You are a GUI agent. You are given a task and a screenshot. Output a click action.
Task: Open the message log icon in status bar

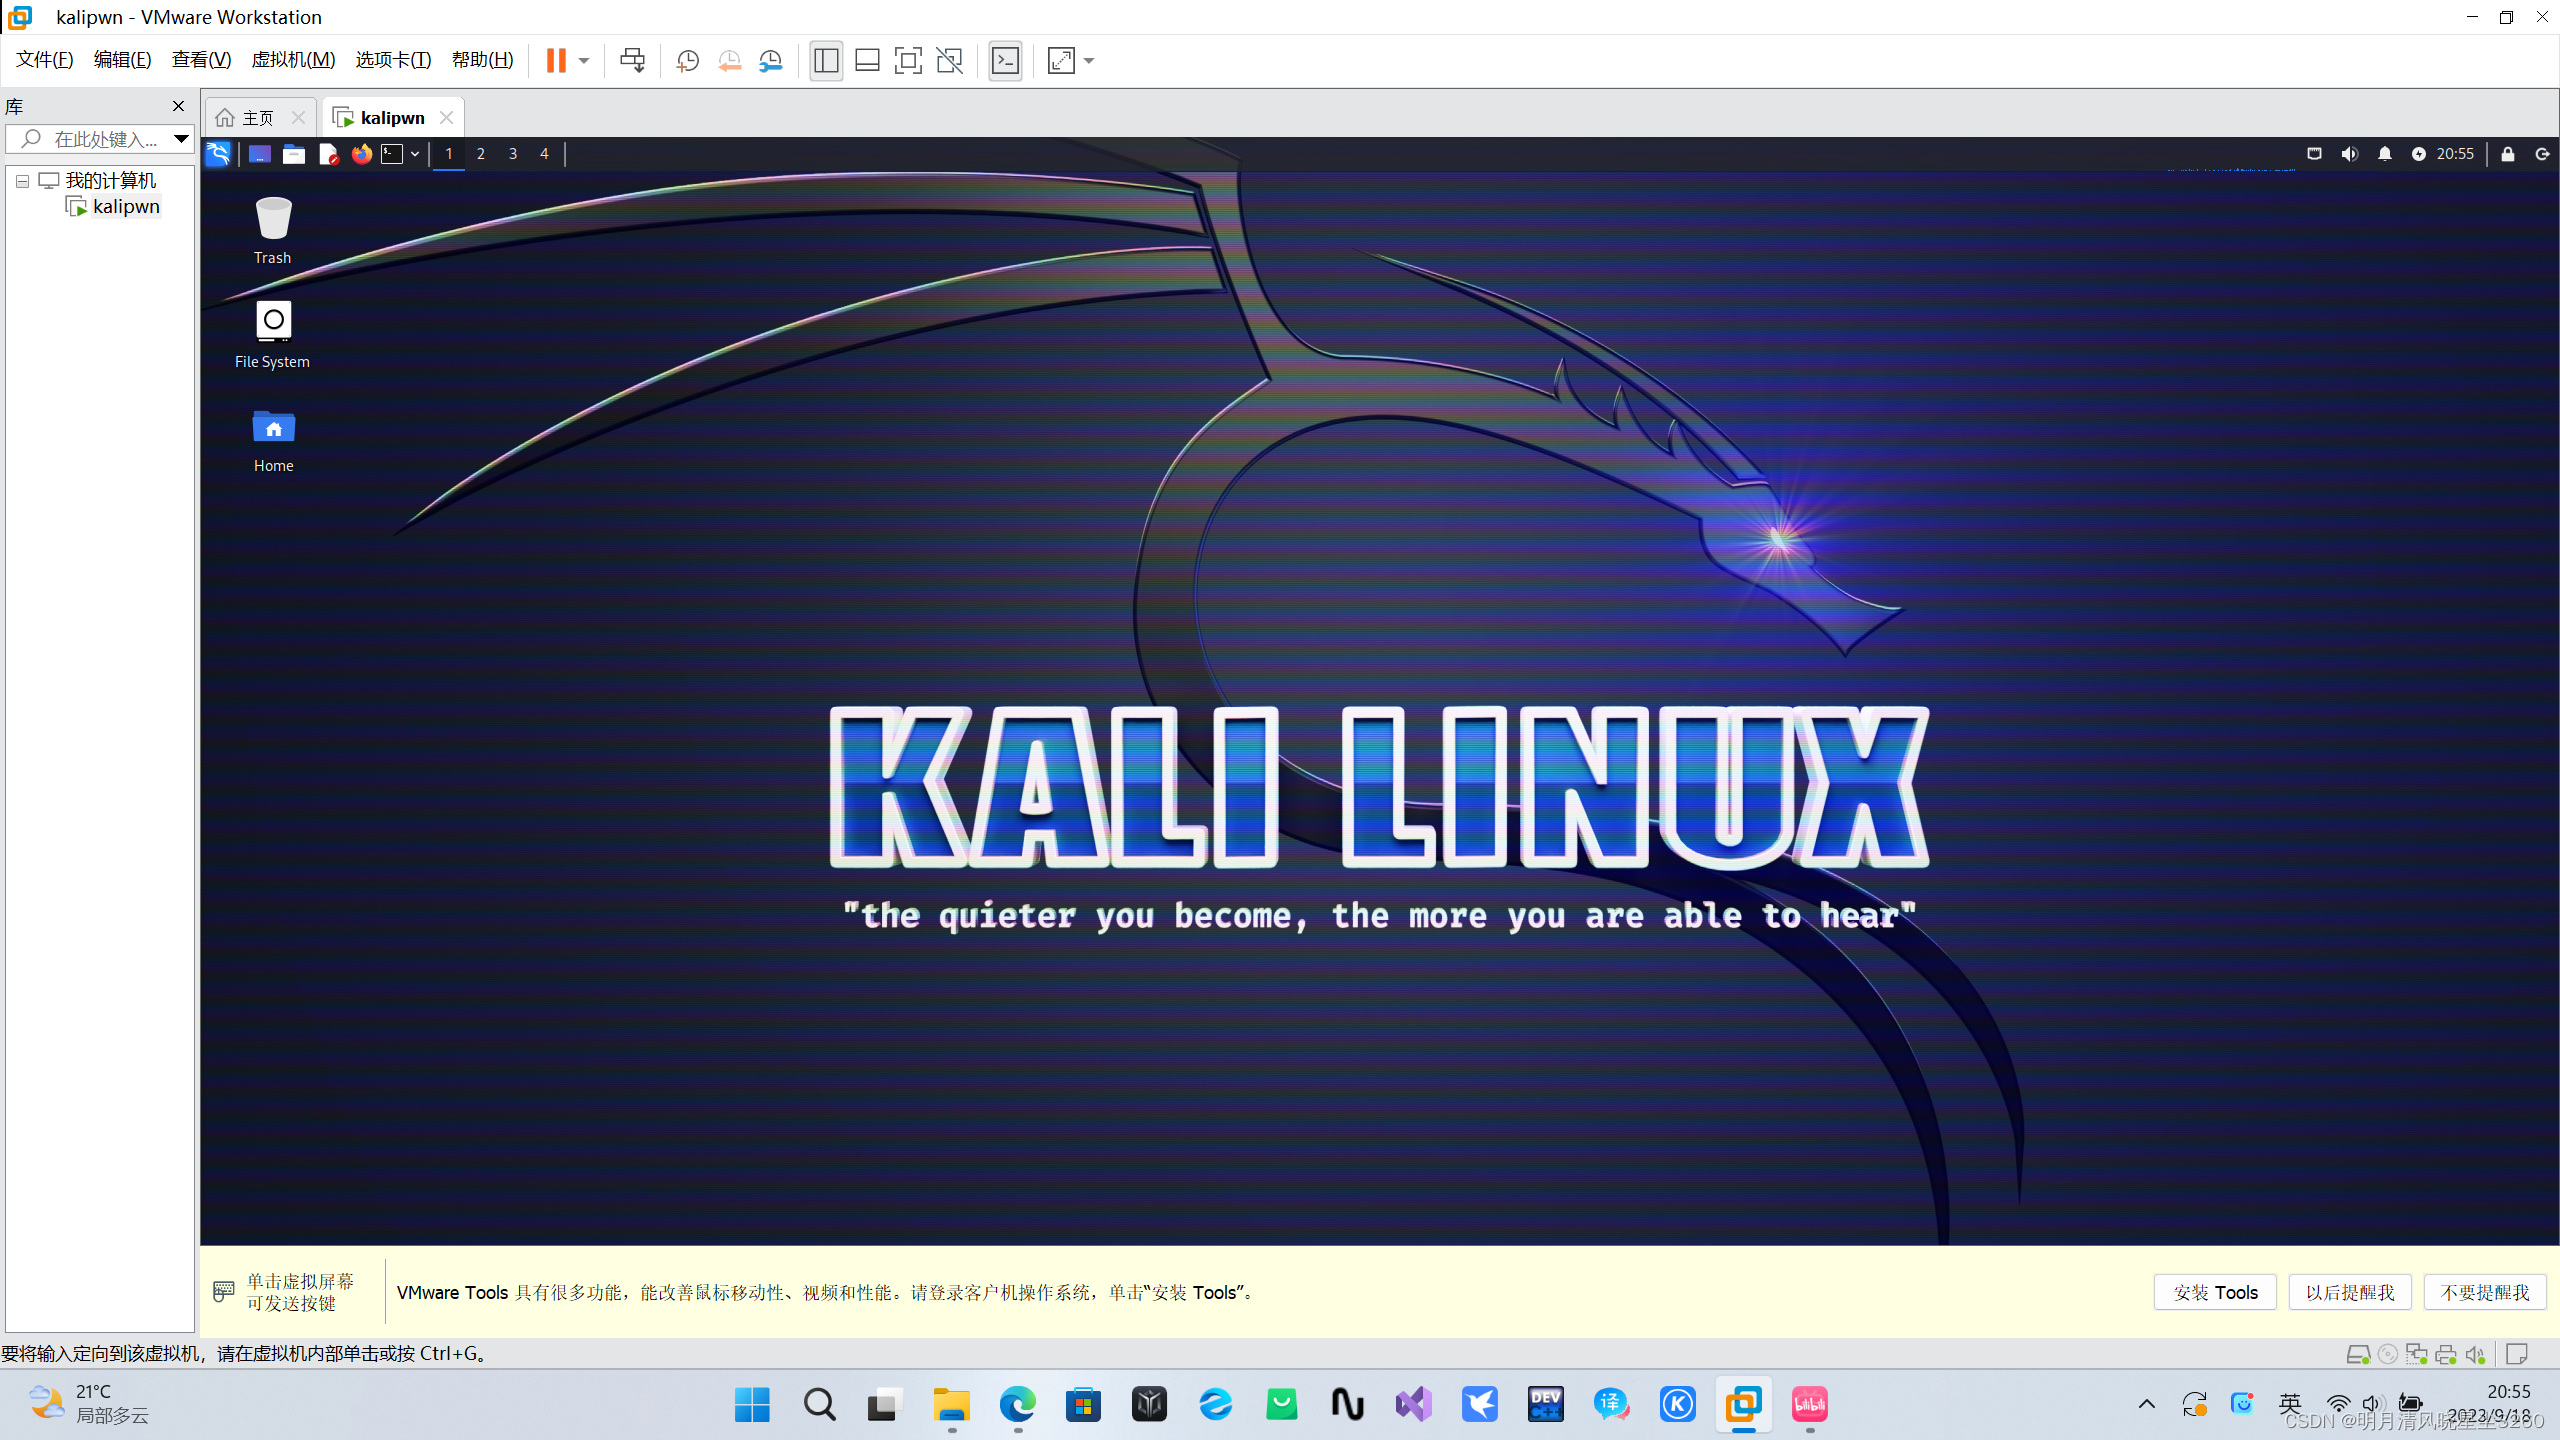2517,1354
